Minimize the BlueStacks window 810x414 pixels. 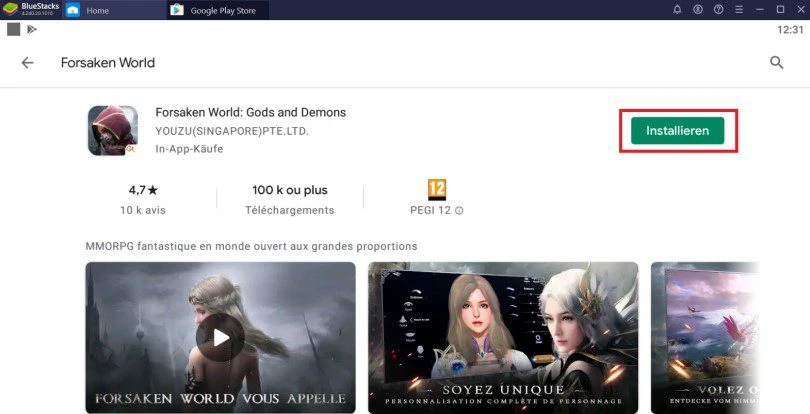(x=760, y=9)
